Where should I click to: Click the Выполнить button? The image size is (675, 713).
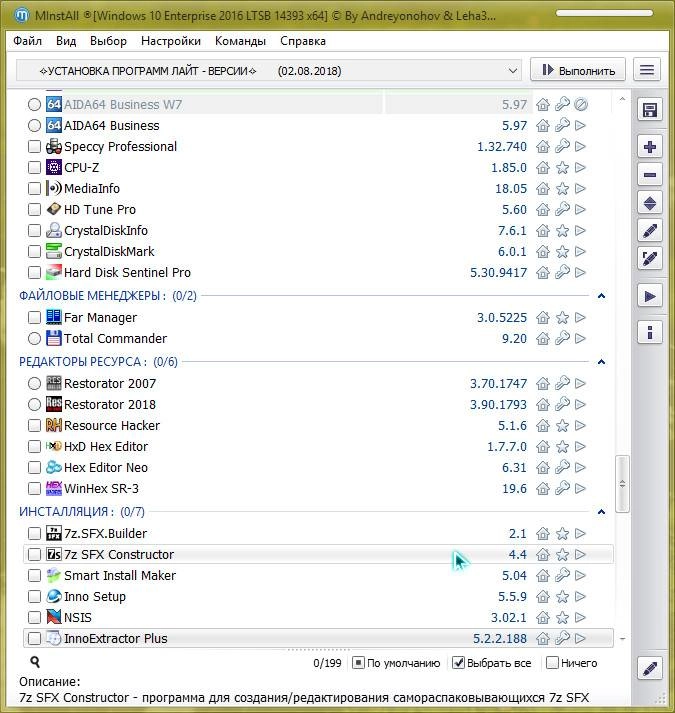[578, 70]
